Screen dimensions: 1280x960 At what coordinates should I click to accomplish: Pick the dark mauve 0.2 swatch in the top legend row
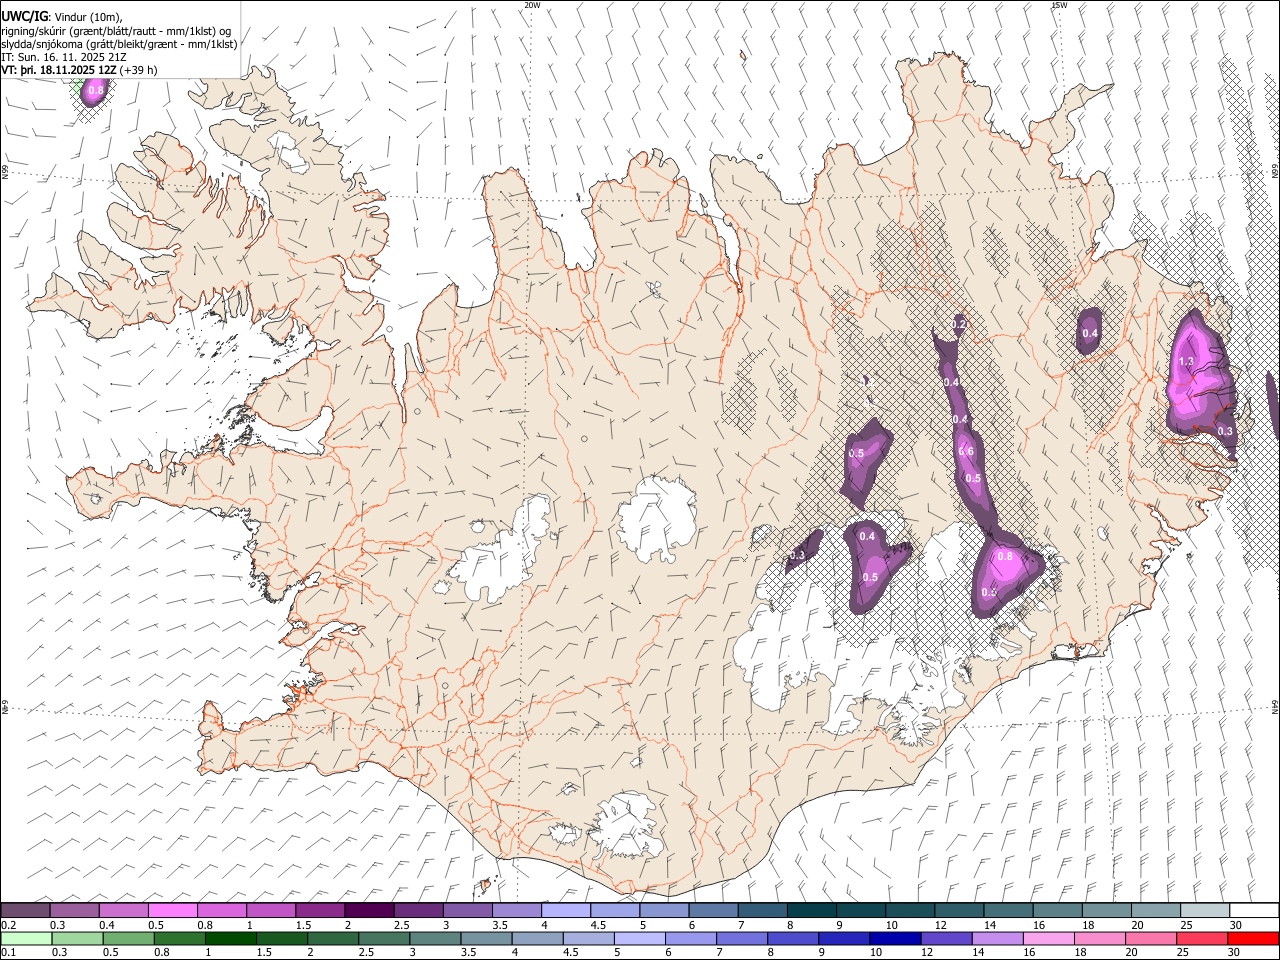(x=25, y=910)
